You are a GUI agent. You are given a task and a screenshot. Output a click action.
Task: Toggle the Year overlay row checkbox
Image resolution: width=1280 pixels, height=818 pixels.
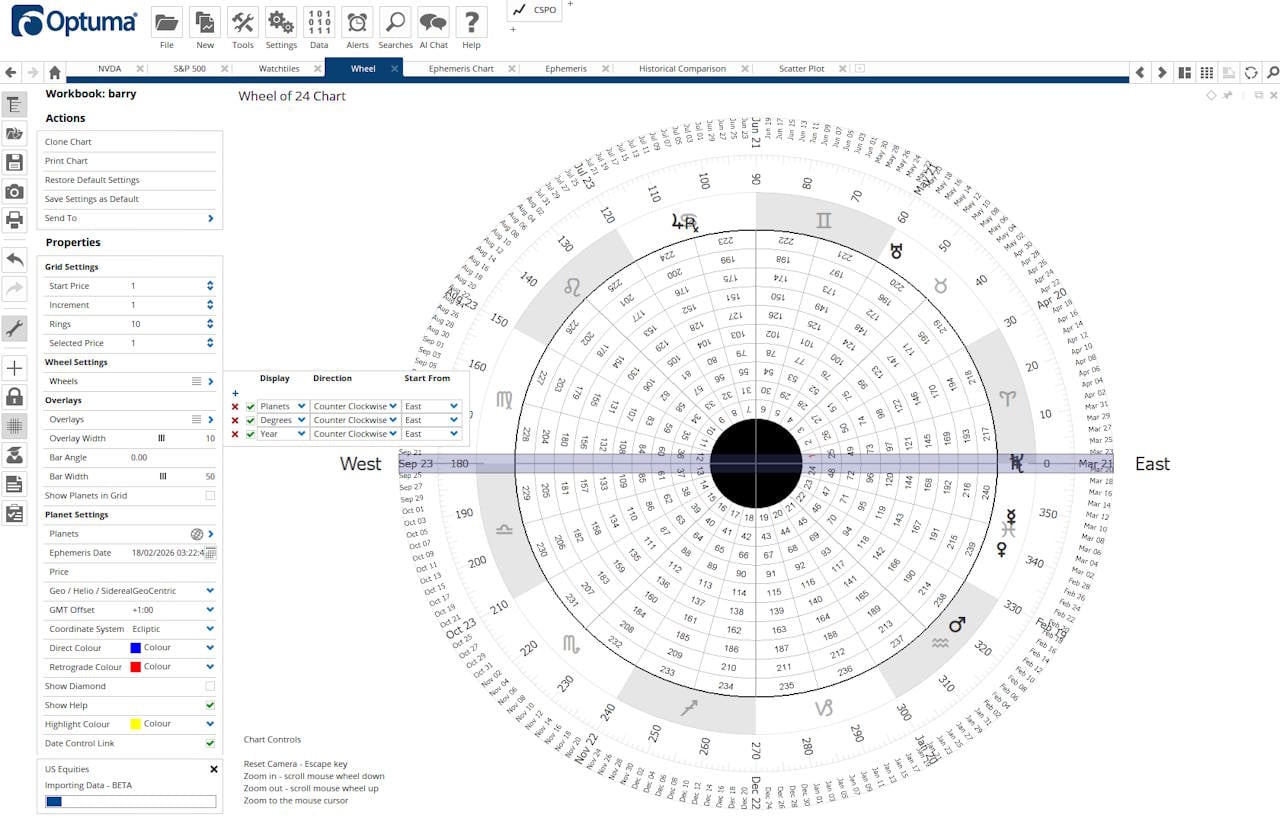250,434
